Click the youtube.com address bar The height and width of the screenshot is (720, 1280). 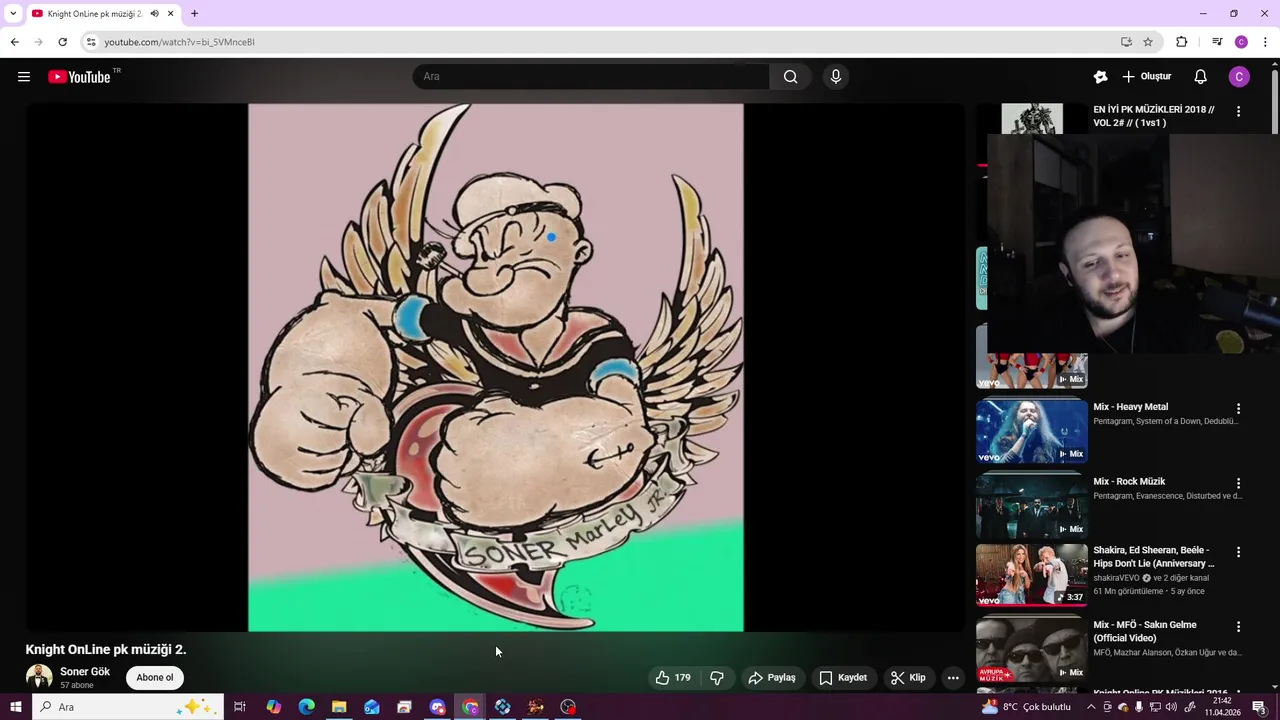tap(600, 42)
